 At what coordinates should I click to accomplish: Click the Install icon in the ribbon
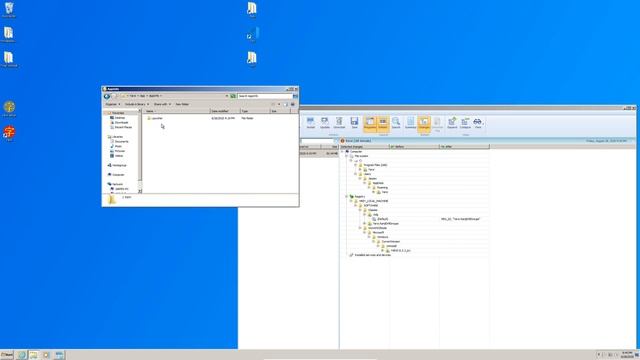[x=311, y=123]
